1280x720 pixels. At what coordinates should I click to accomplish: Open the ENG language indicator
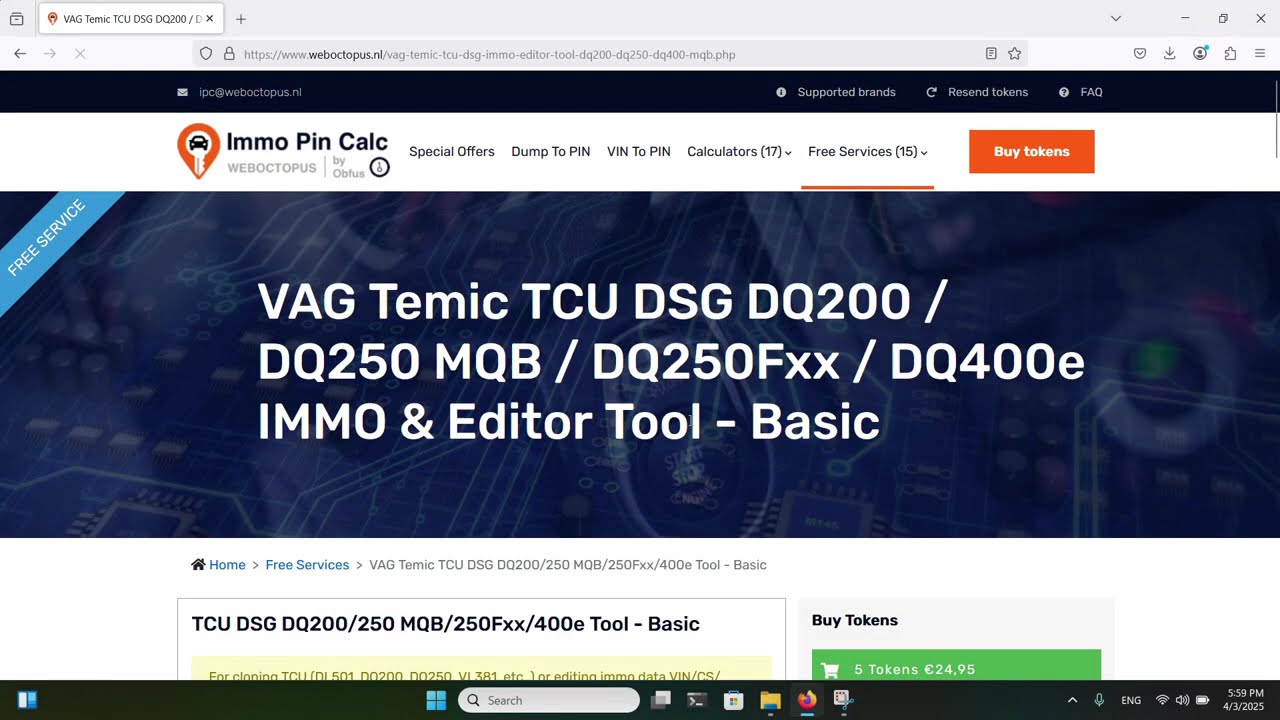point(1131,700)
